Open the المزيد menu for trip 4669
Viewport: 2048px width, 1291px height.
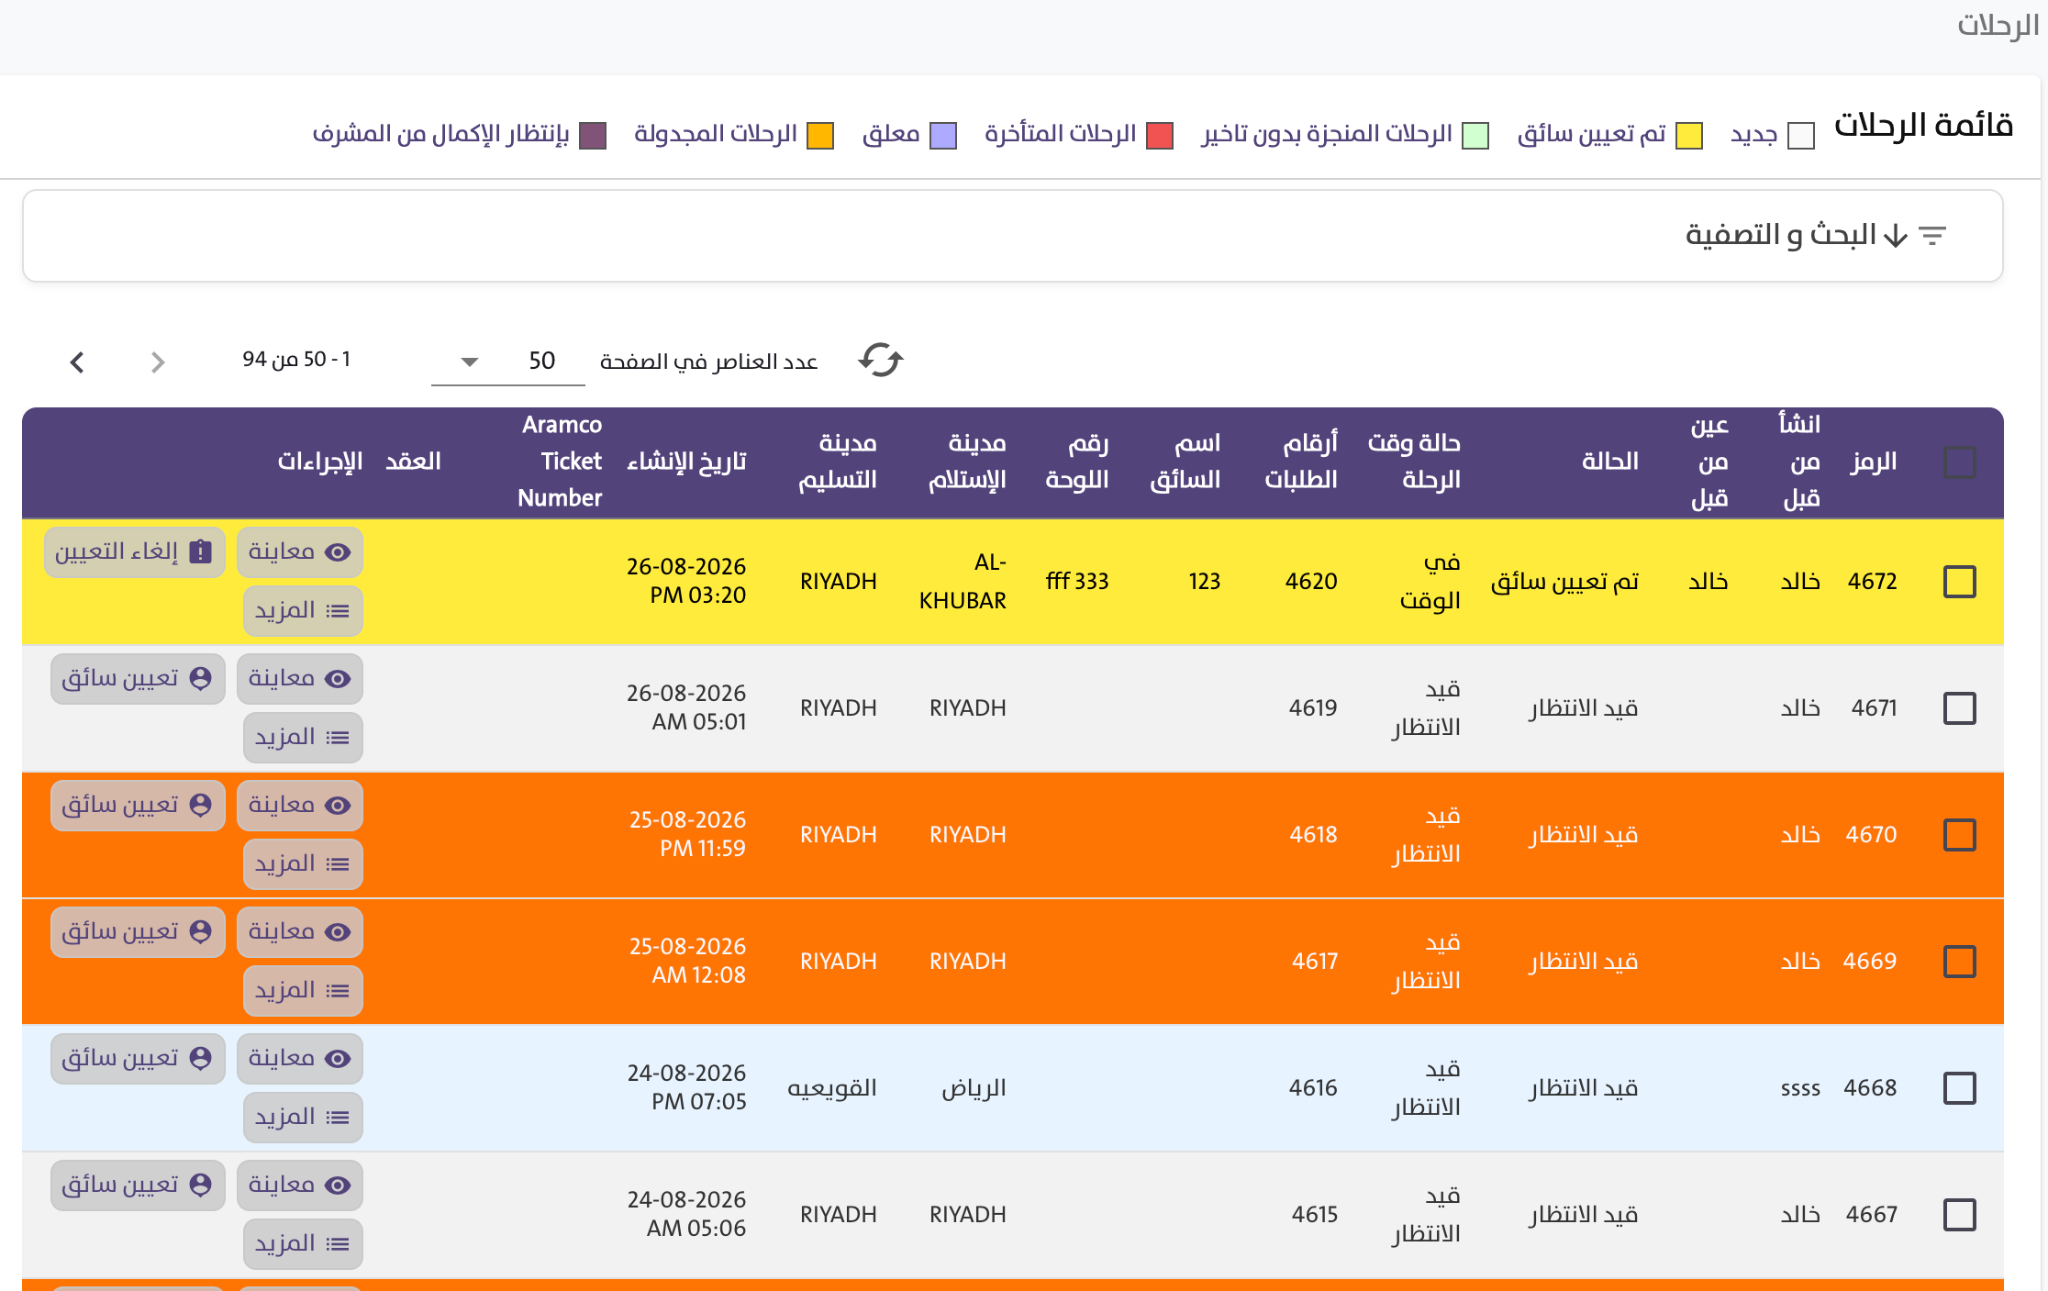click(x=302, y=991)
